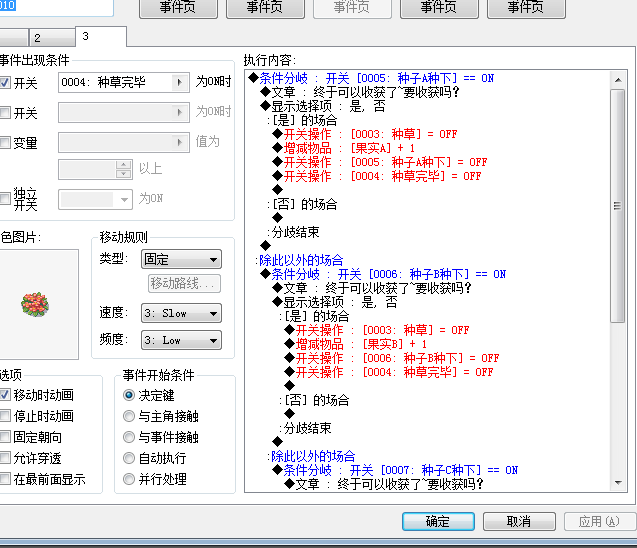Open the 类型 dropdown set to 固定
The image size is (637, 548).
181,259
